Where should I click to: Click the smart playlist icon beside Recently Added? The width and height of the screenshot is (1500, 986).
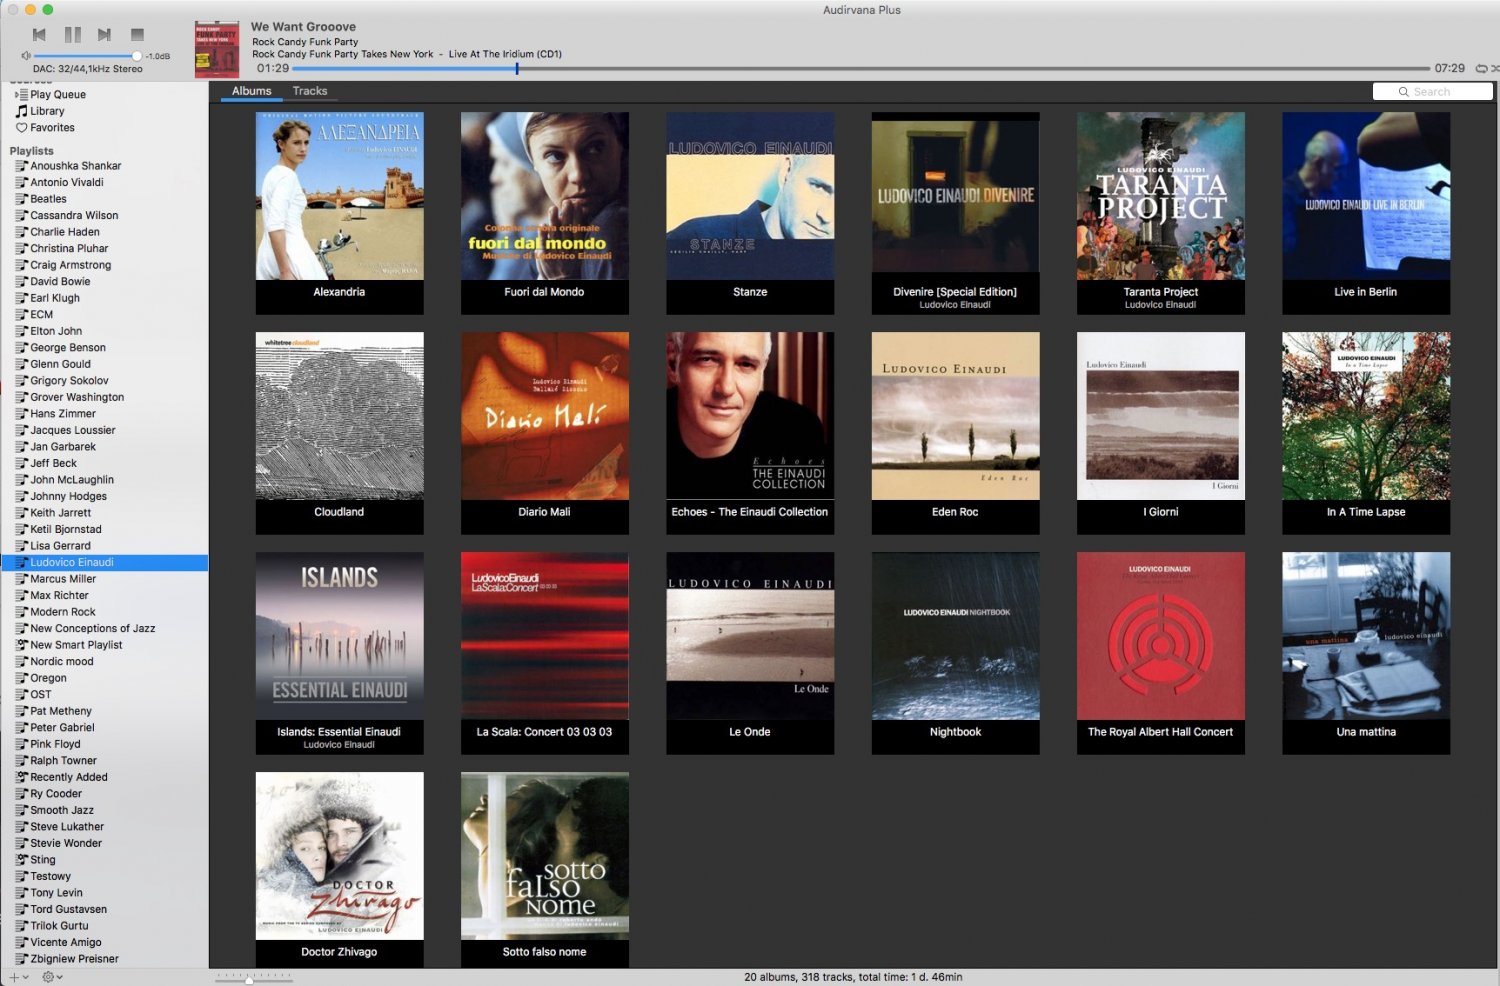[x=21, y=777]
